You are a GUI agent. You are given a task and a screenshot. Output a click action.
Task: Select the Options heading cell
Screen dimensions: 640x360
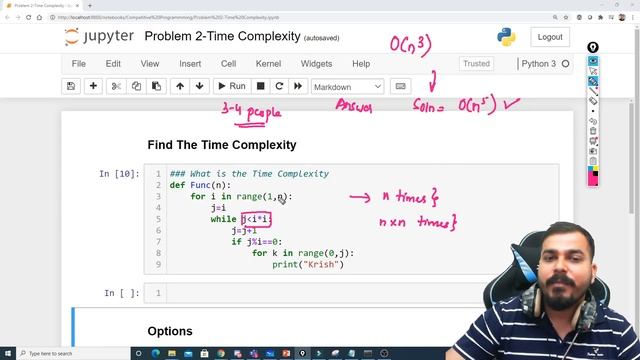pos(170,331)
